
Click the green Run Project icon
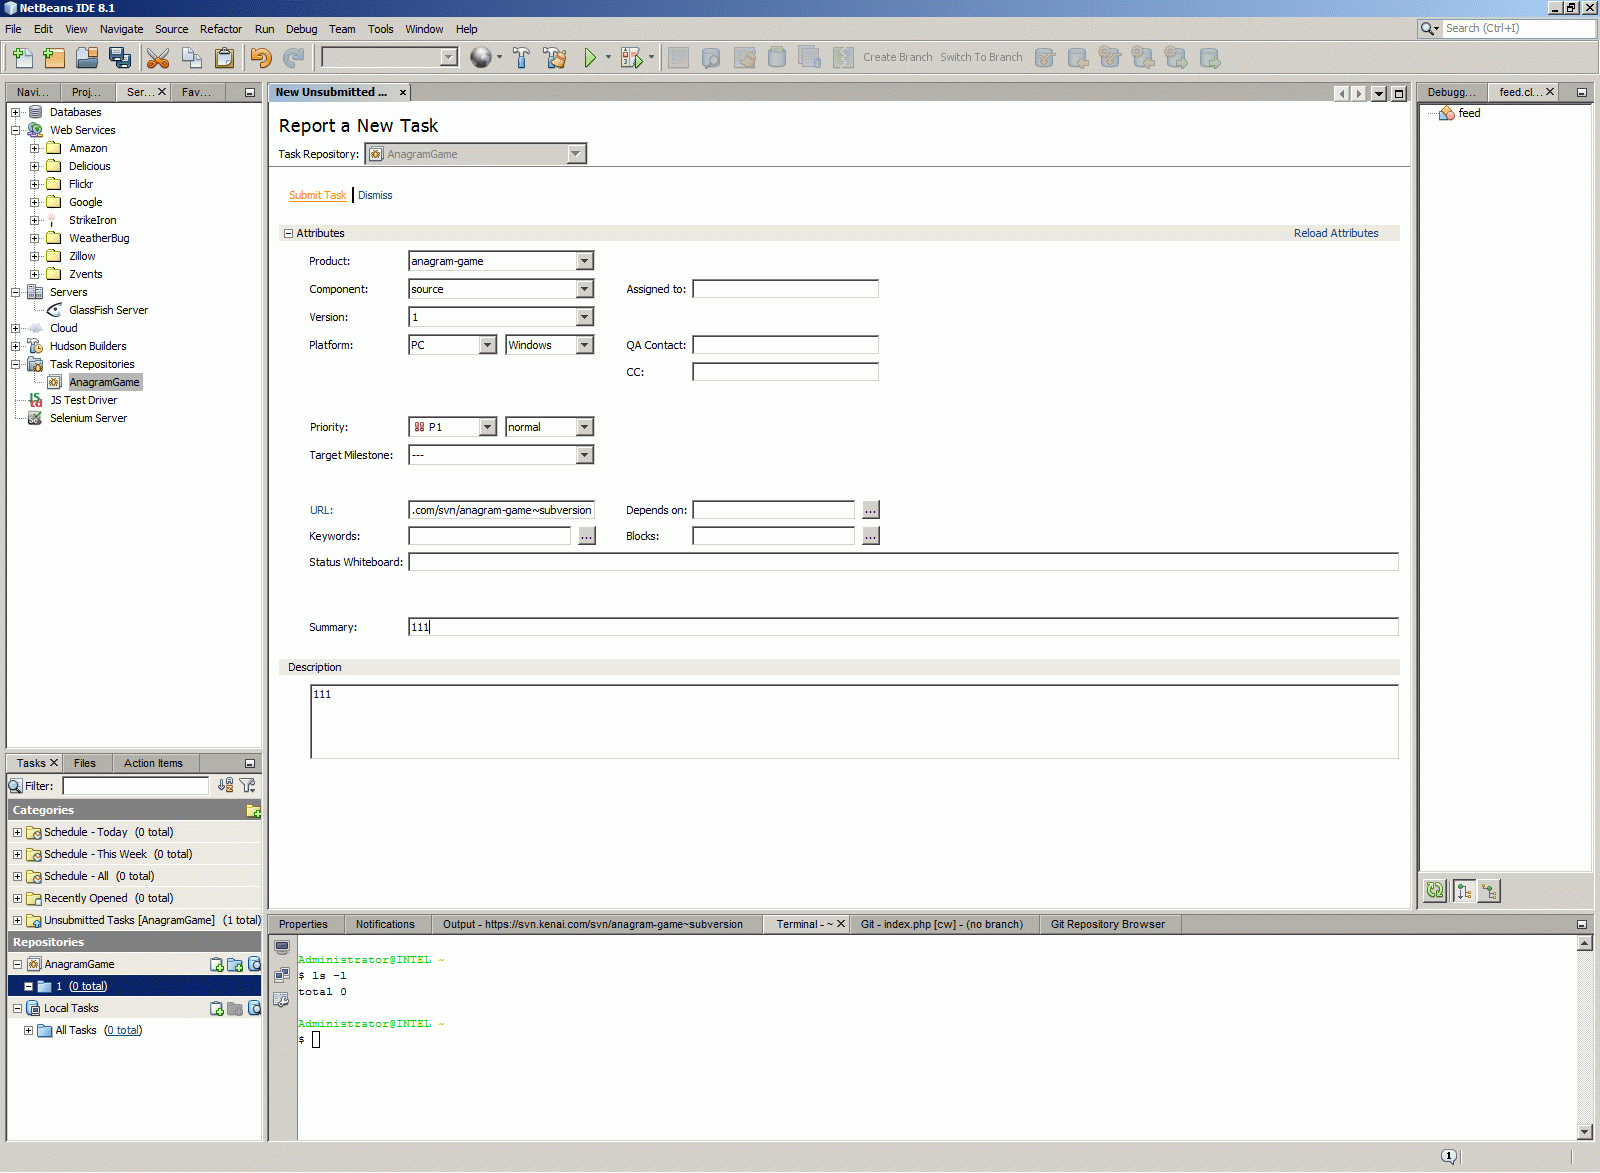[x=590, y=58]
